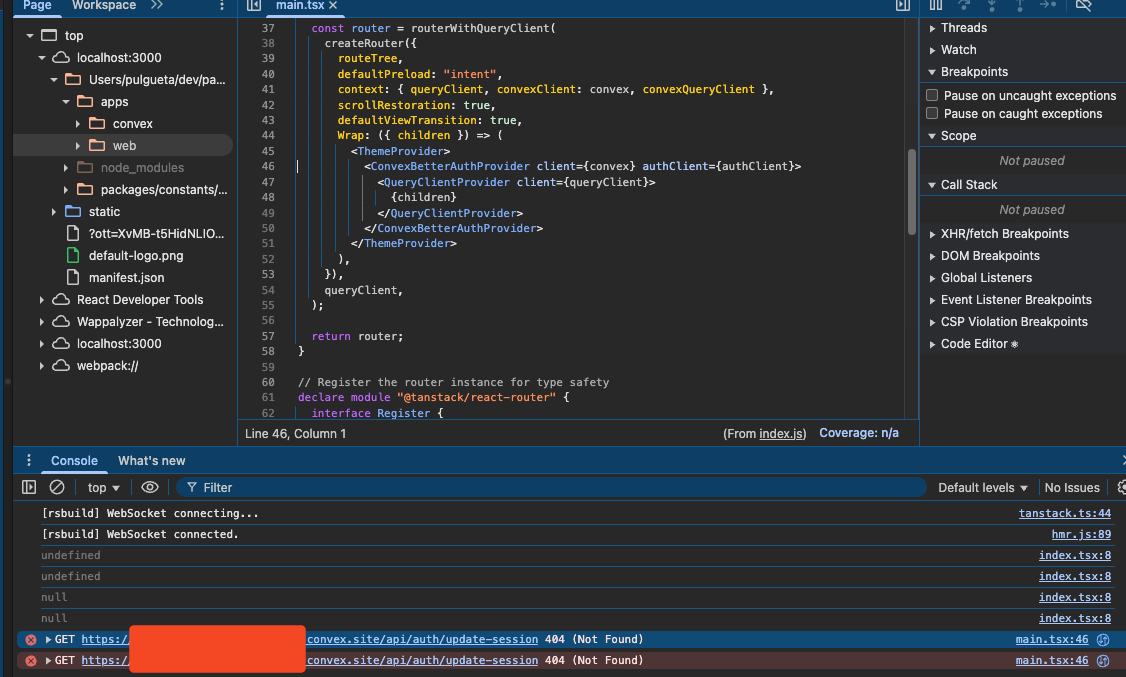Clear the console log
The width and height of the screenshot is (1126, 677).
tap(57, 487)
